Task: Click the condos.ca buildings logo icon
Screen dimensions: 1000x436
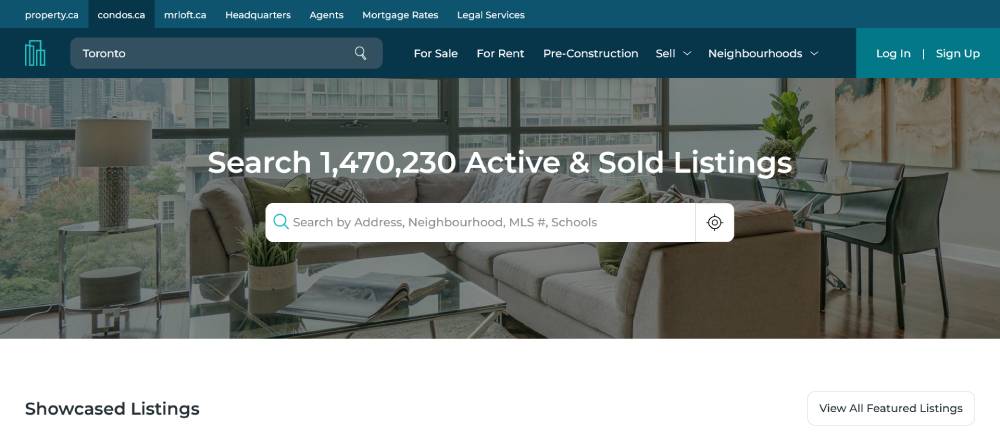Action: tap(35, 54)
